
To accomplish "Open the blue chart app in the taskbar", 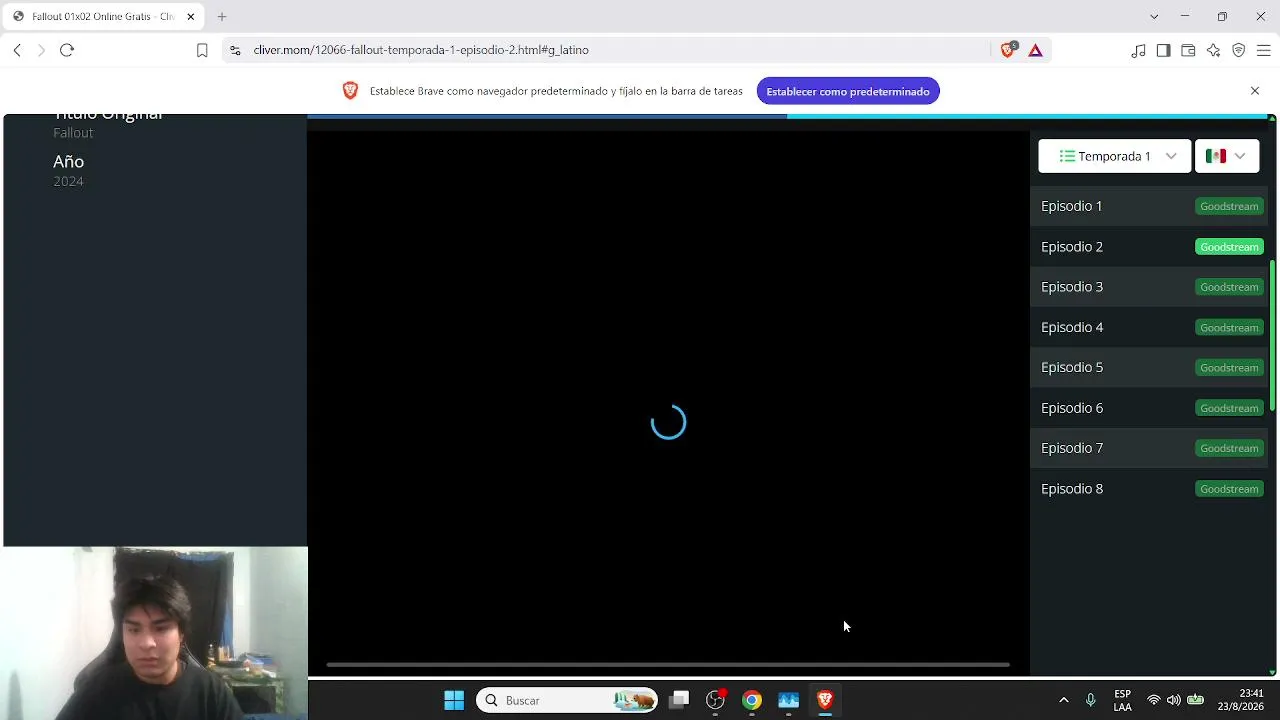I will (x=788, y=700).
